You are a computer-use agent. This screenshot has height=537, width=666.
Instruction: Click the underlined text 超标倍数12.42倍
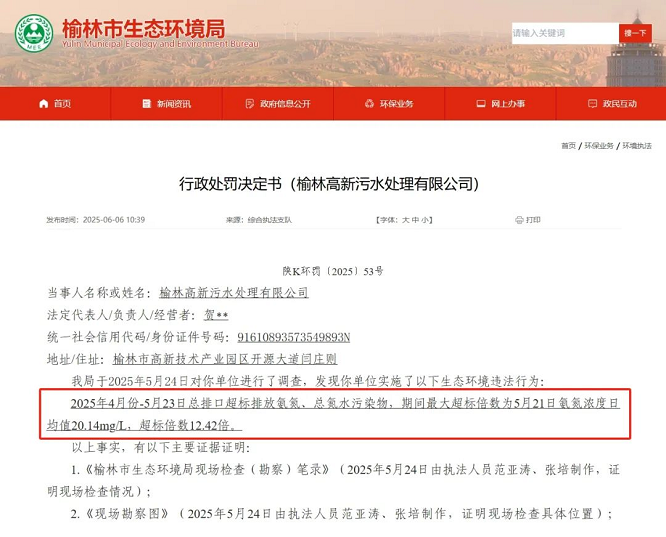point(188,425)
